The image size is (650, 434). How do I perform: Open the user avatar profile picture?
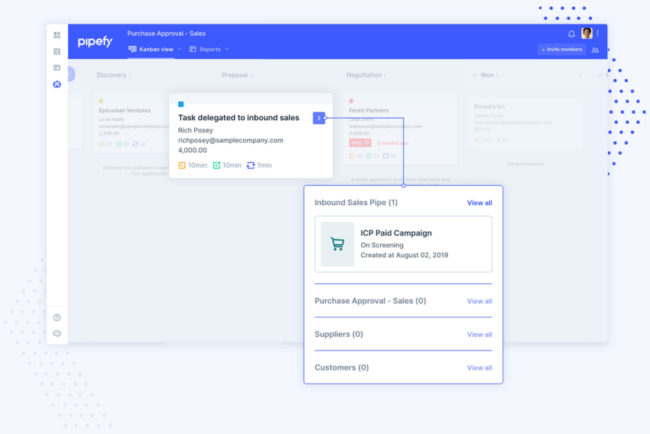[587, 33]
